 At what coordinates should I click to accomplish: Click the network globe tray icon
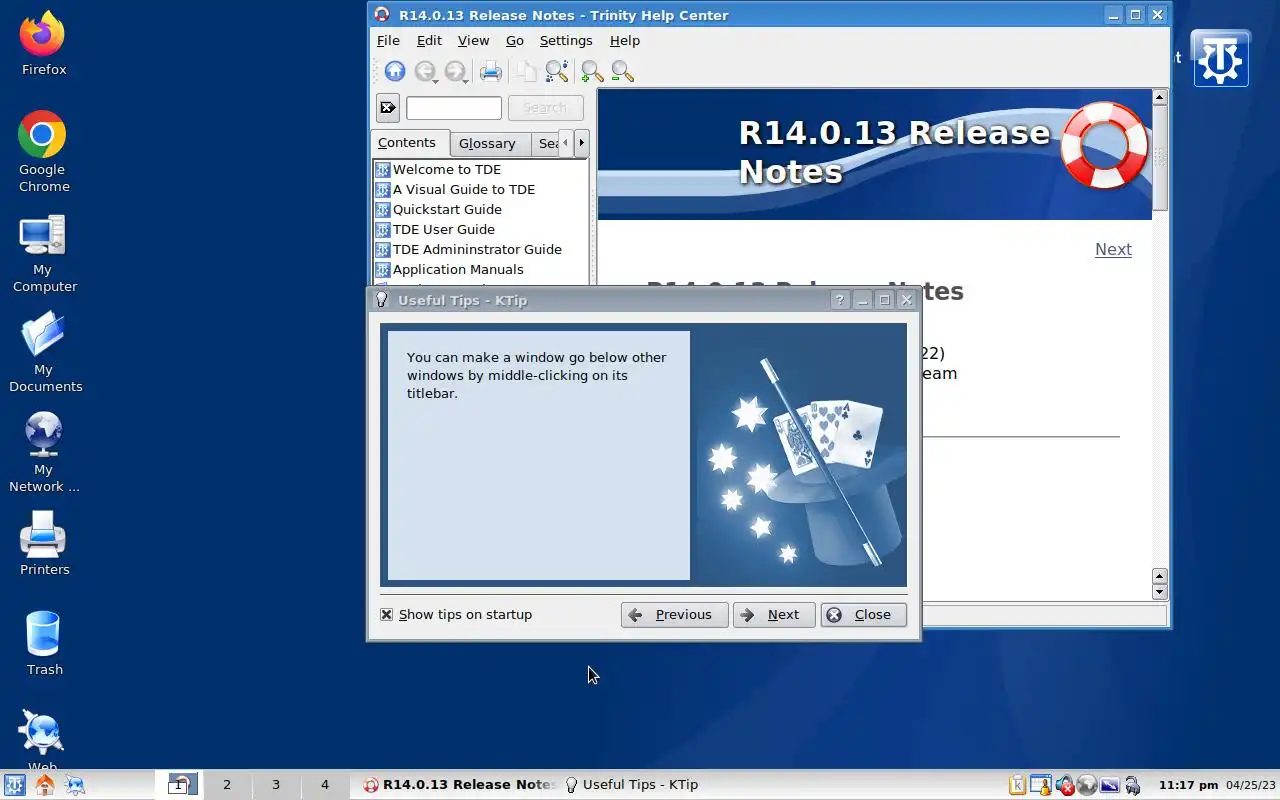[1087, 785]
